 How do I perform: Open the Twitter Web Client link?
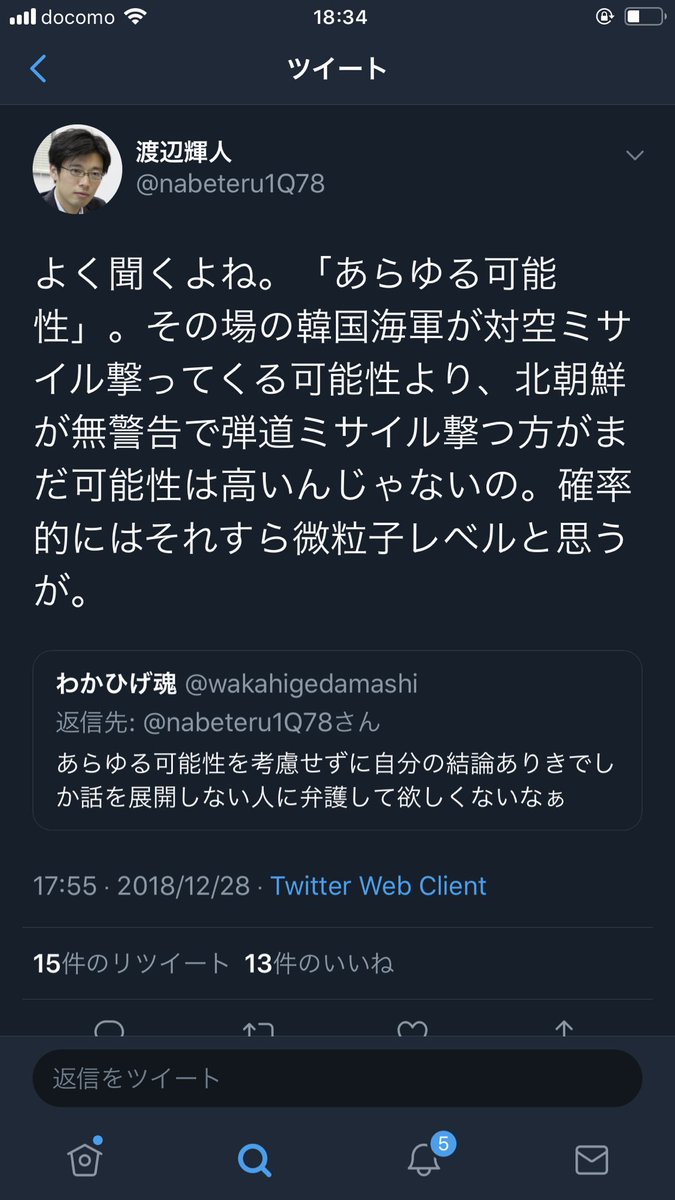click(x=378, y=886)
